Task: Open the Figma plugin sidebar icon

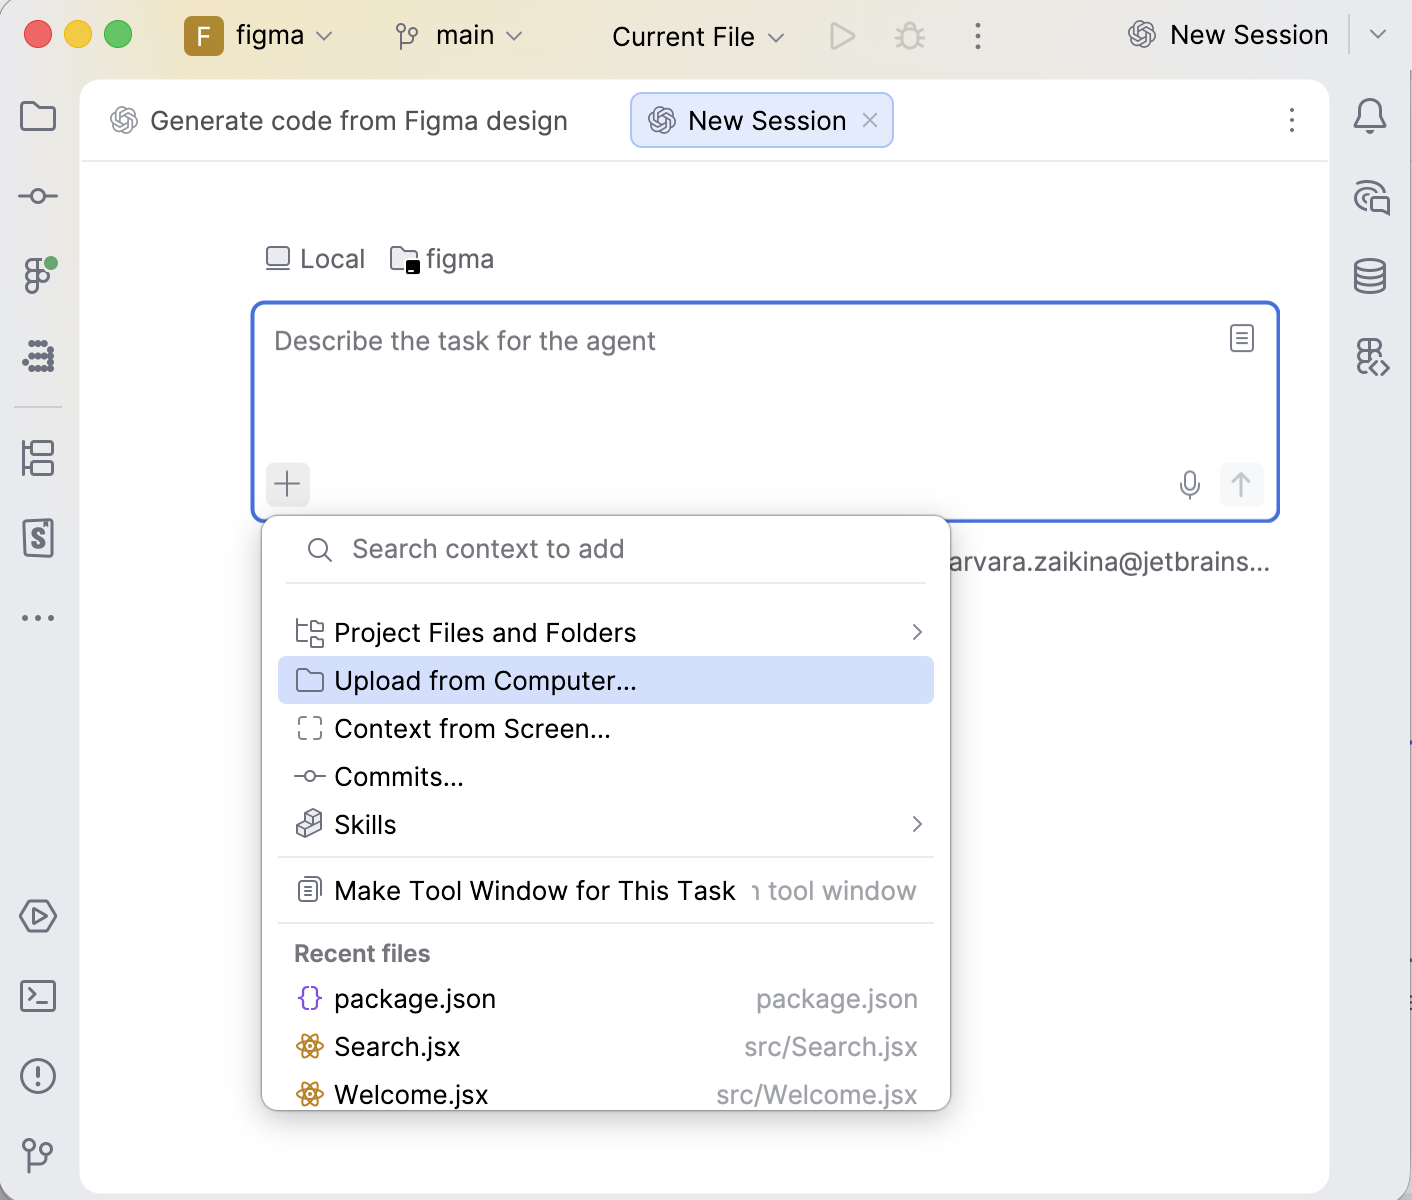Action: tap(38, 275)
